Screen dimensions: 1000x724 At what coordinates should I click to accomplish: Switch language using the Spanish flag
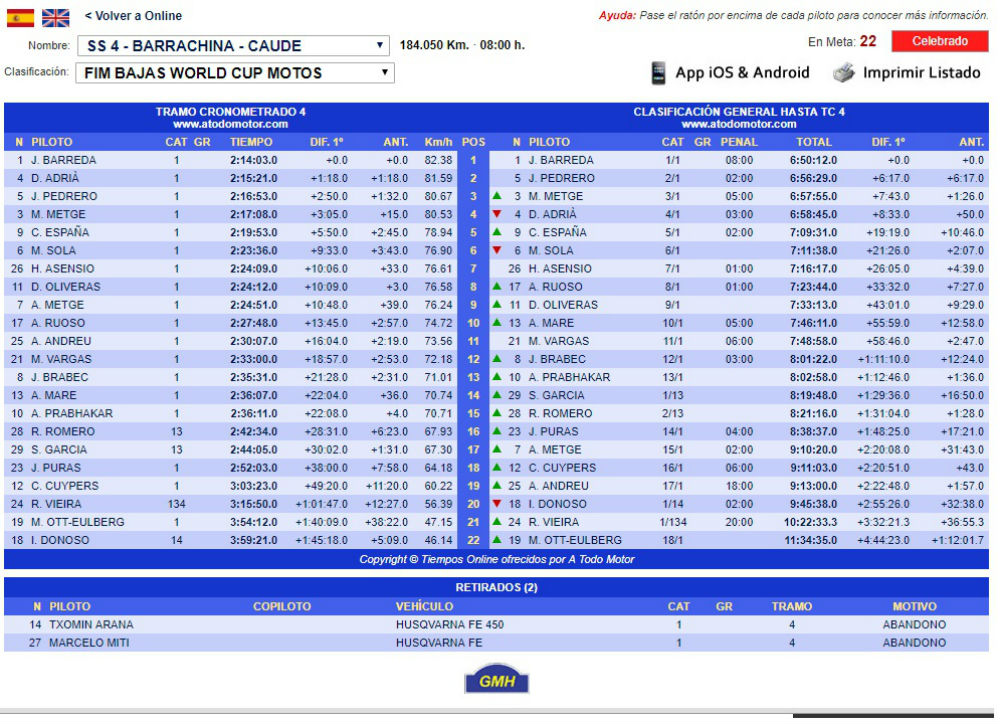coord(20,17)
